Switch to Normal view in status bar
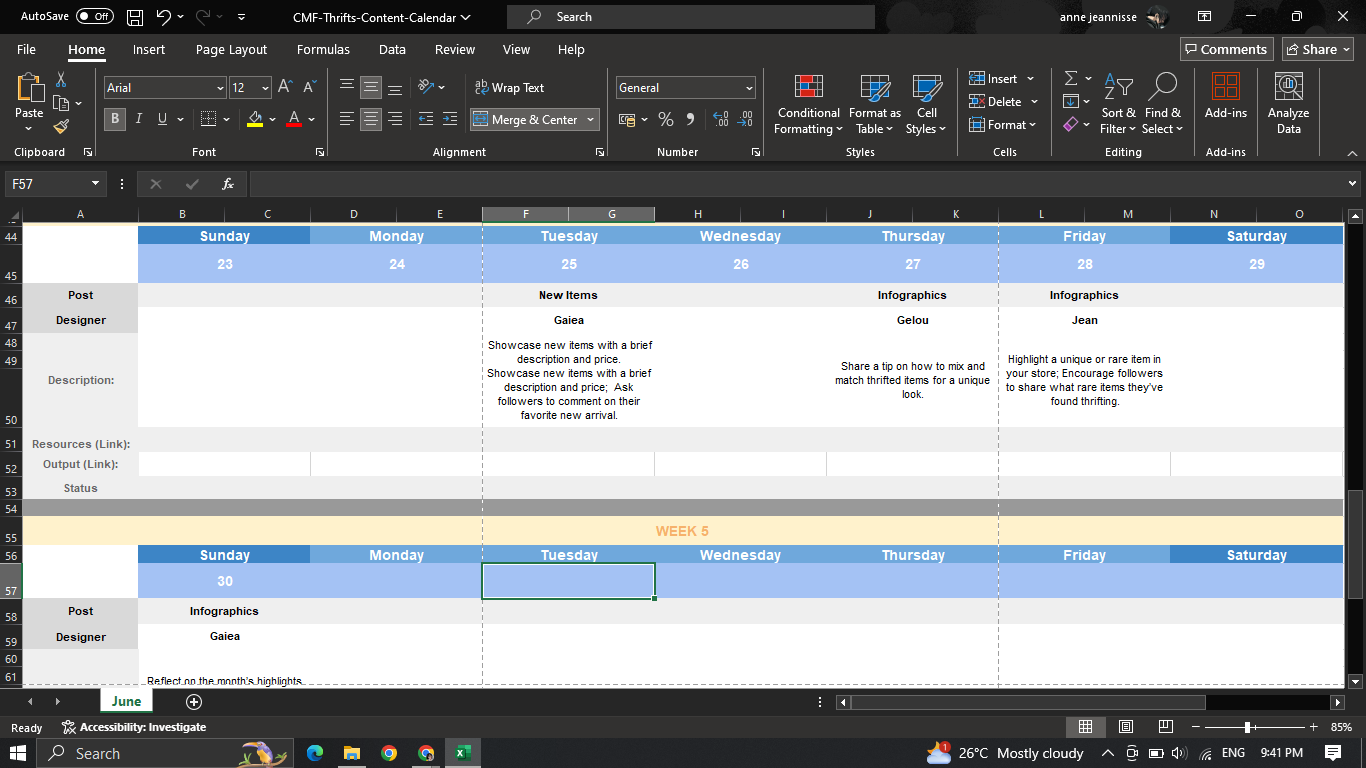Image resolution: width=1366 pixels, height=768 pixels. (1085, 727)
